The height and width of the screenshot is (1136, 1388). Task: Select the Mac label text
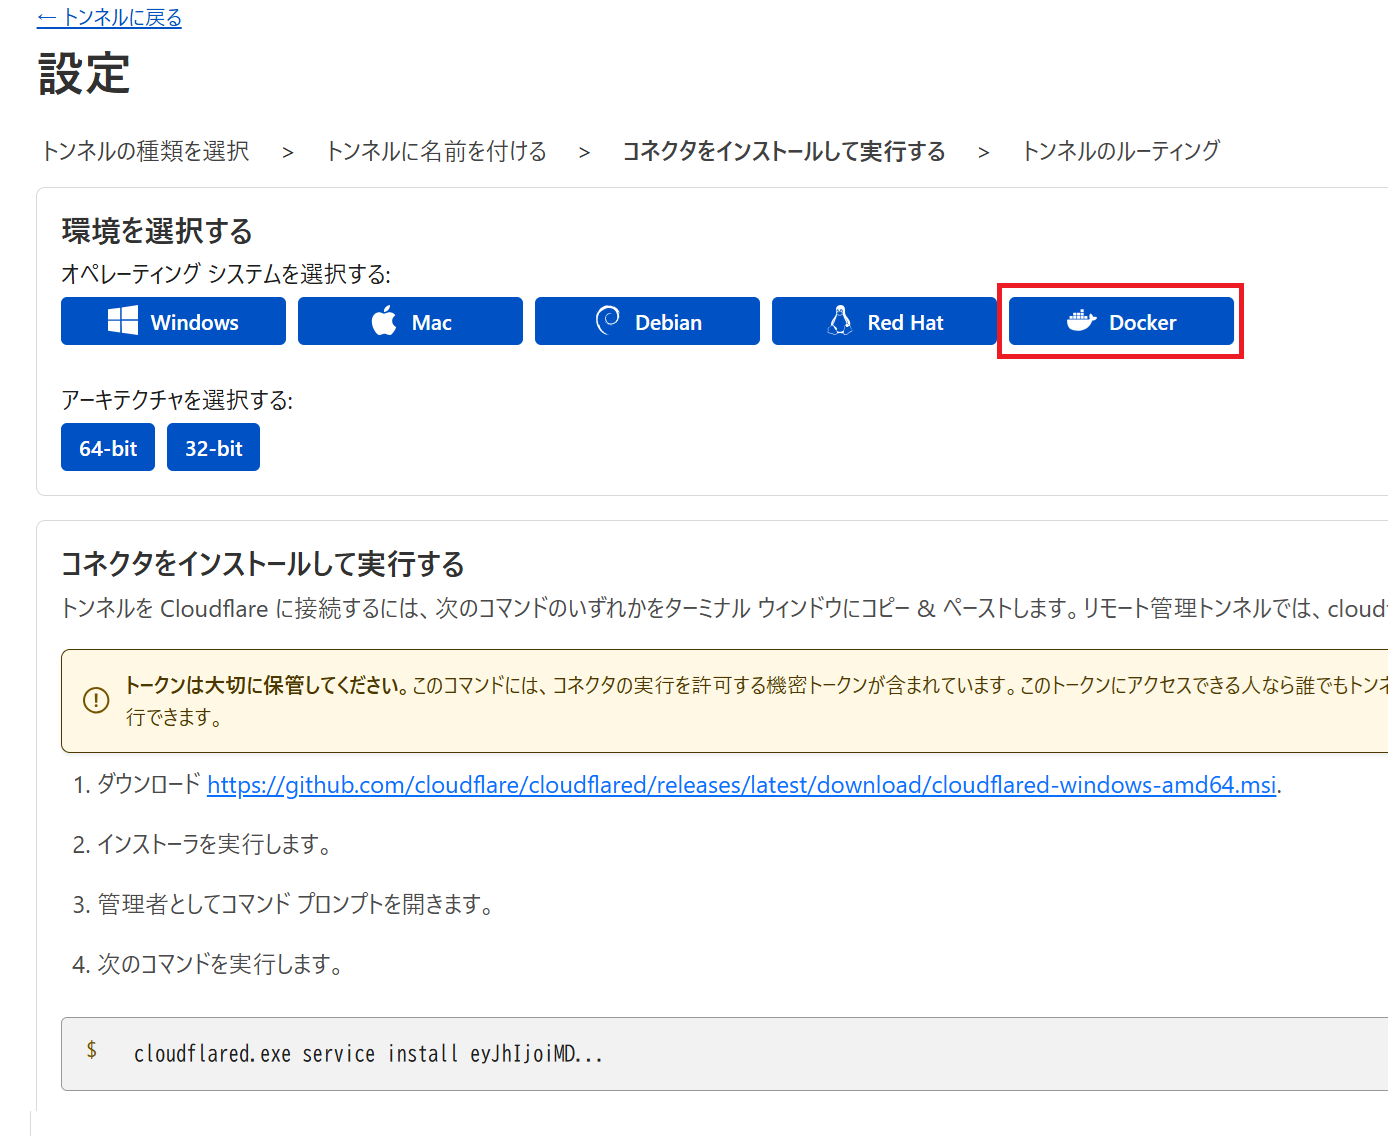432,322
